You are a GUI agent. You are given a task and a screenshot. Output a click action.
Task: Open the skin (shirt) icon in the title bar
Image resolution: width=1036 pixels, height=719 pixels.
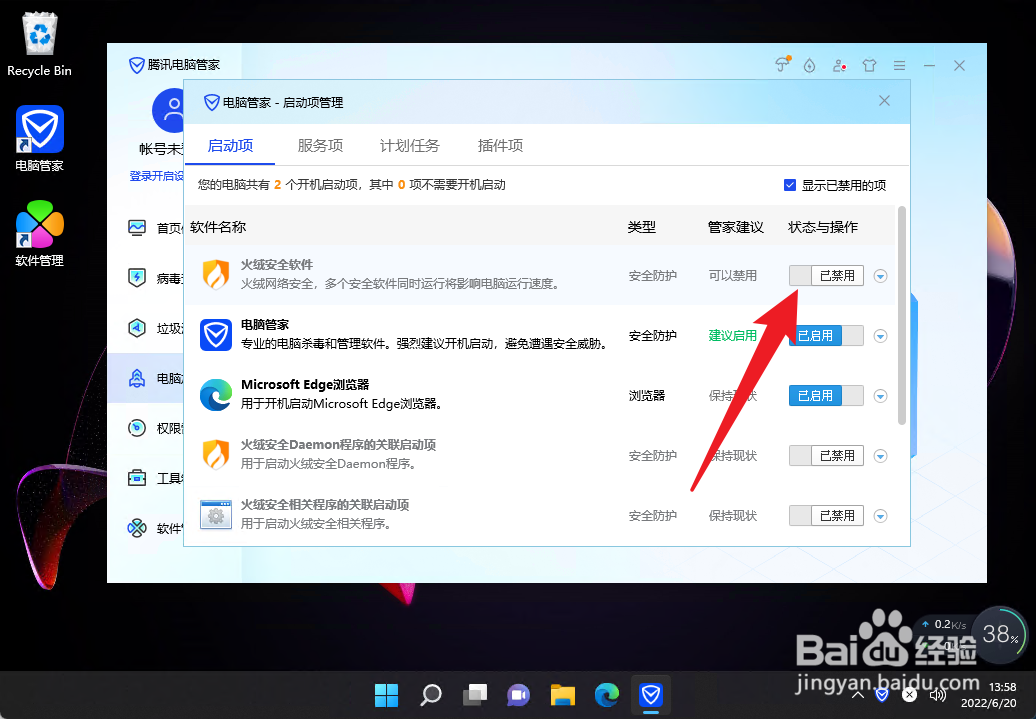coord(869,65)
